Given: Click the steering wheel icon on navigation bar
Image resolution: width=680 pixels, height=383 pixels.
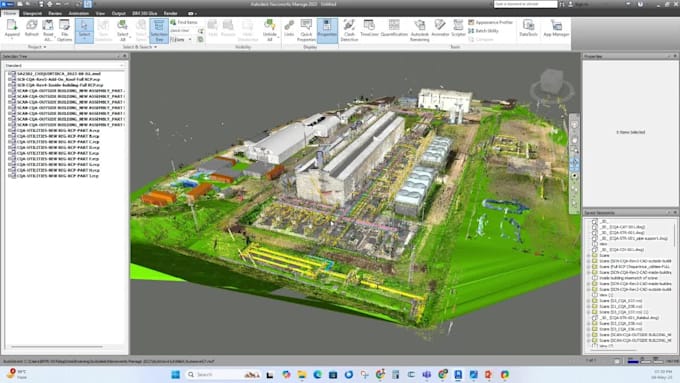Looking at the screenshot, I should [574, 125].
